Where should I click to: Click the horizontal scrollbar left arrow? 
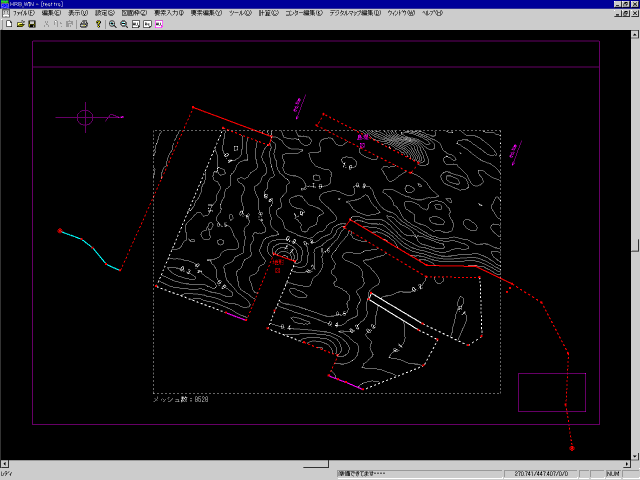pyautogui.click(x=5, y=463)
